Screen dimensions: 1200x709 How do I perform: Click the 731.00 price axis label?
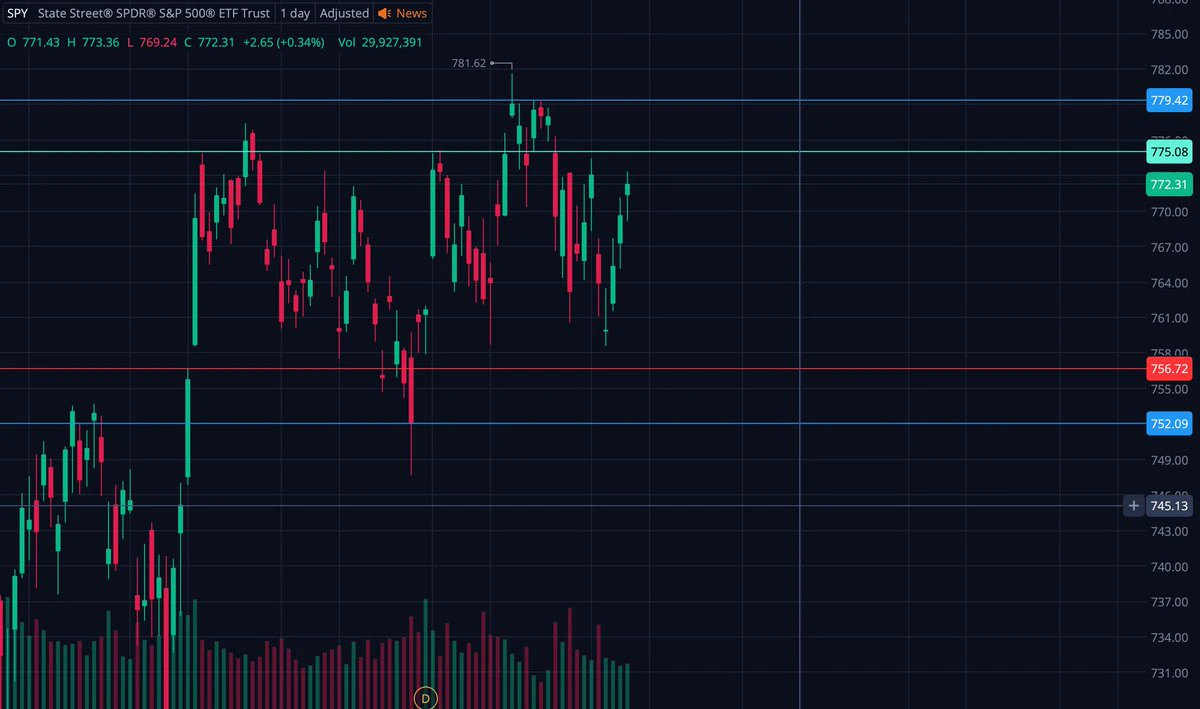point(1169,673)
